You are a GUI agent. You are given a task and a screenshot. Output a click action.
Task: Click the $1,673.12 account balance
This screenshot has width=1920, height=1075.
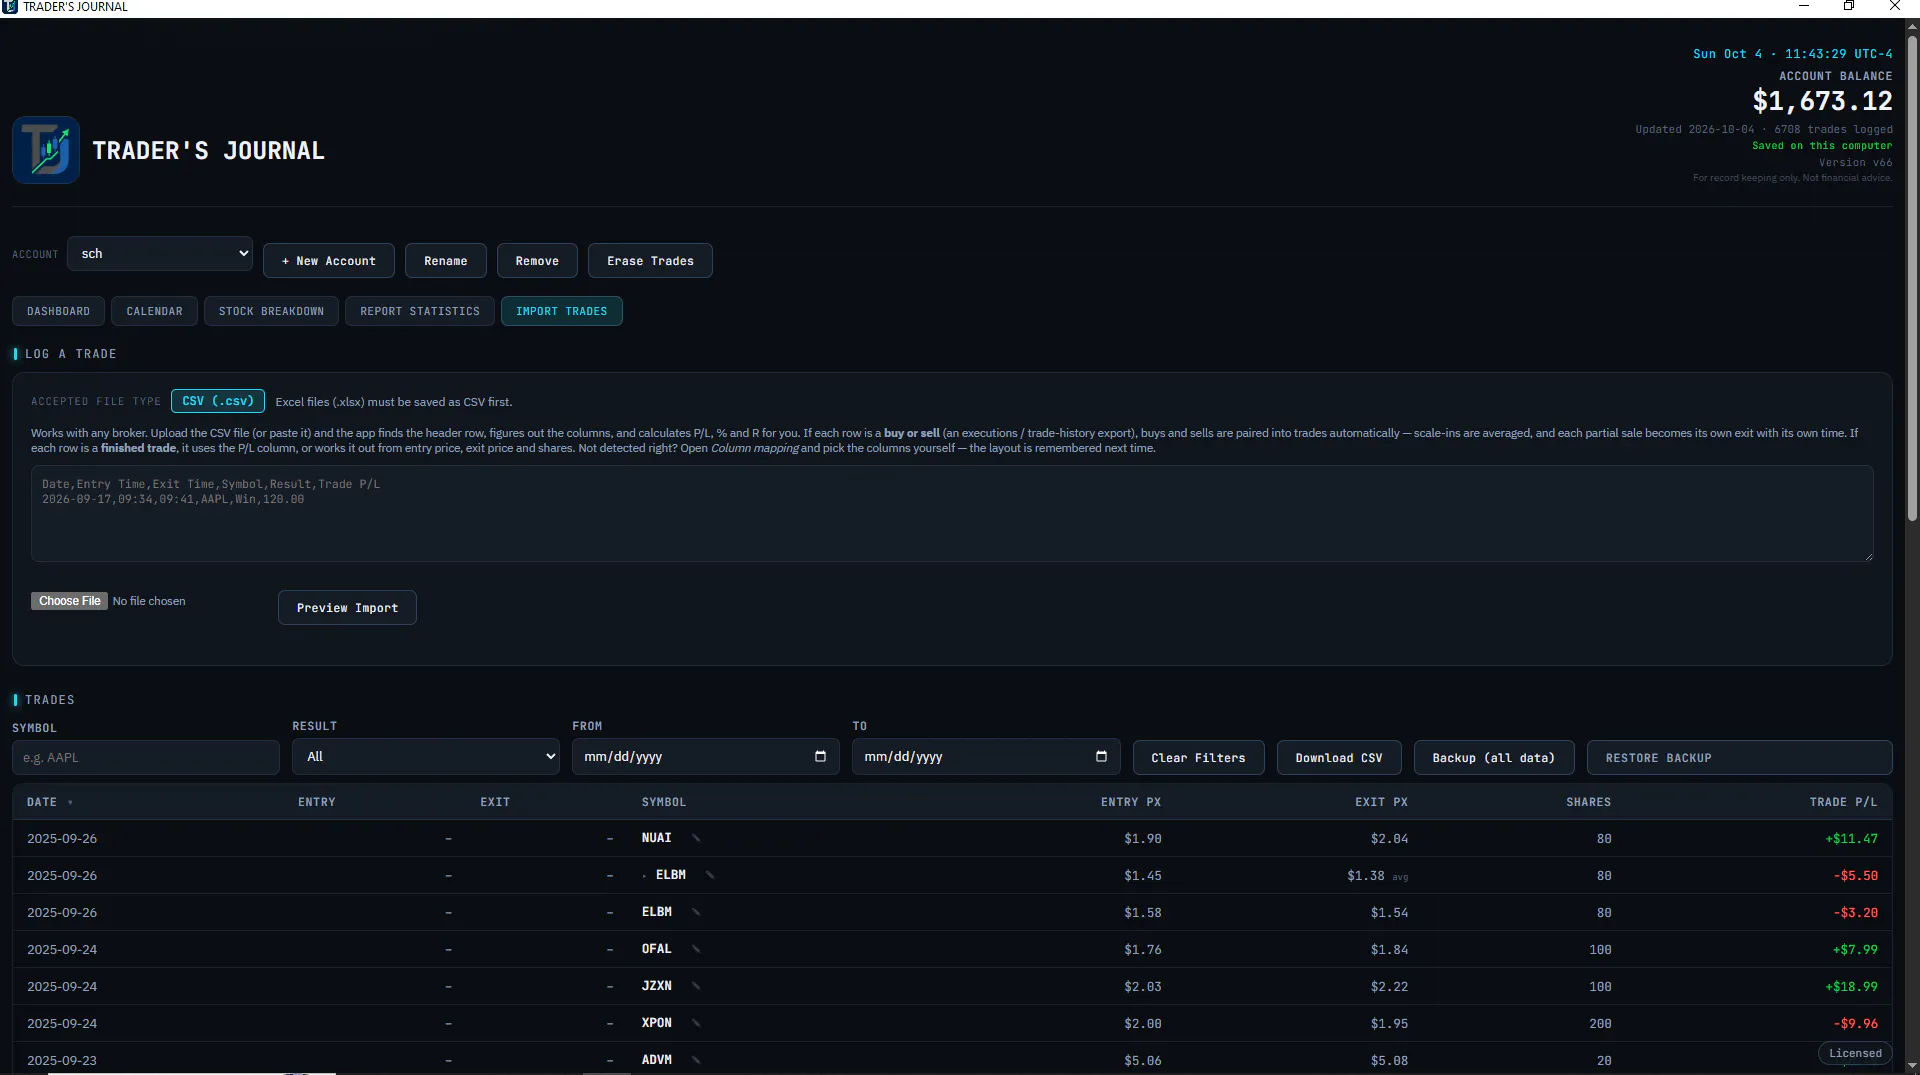tap(1822, 101)
